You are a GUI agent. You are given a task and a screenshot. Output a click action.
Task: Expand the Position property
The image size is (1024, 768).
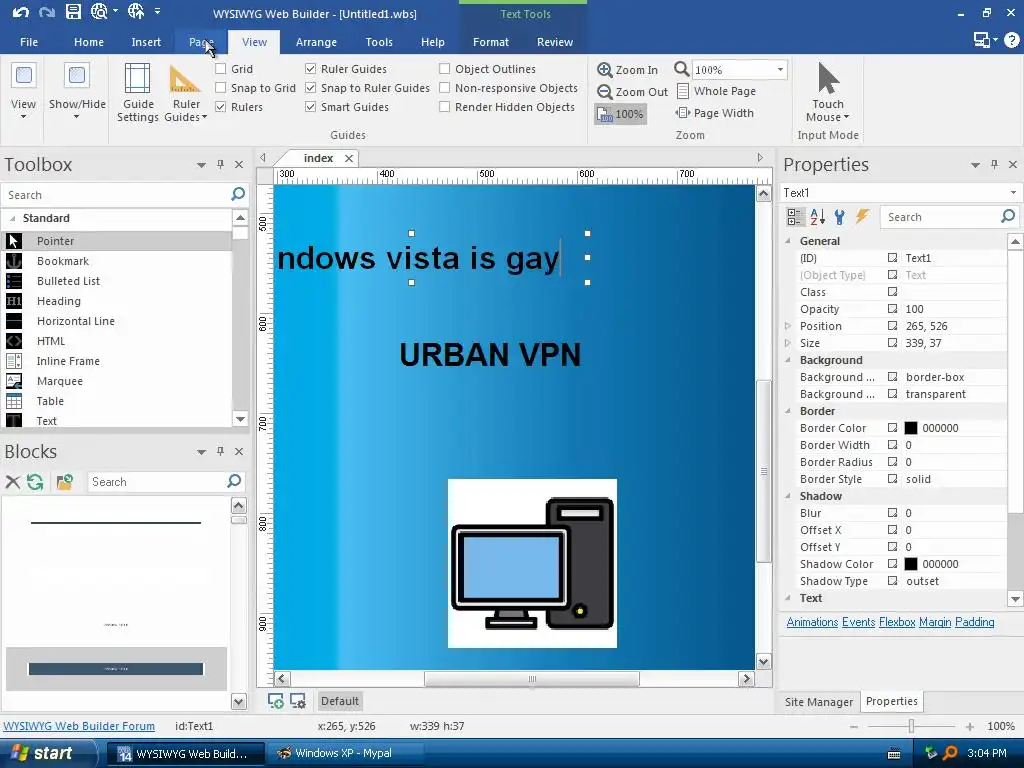click(788, 326)
